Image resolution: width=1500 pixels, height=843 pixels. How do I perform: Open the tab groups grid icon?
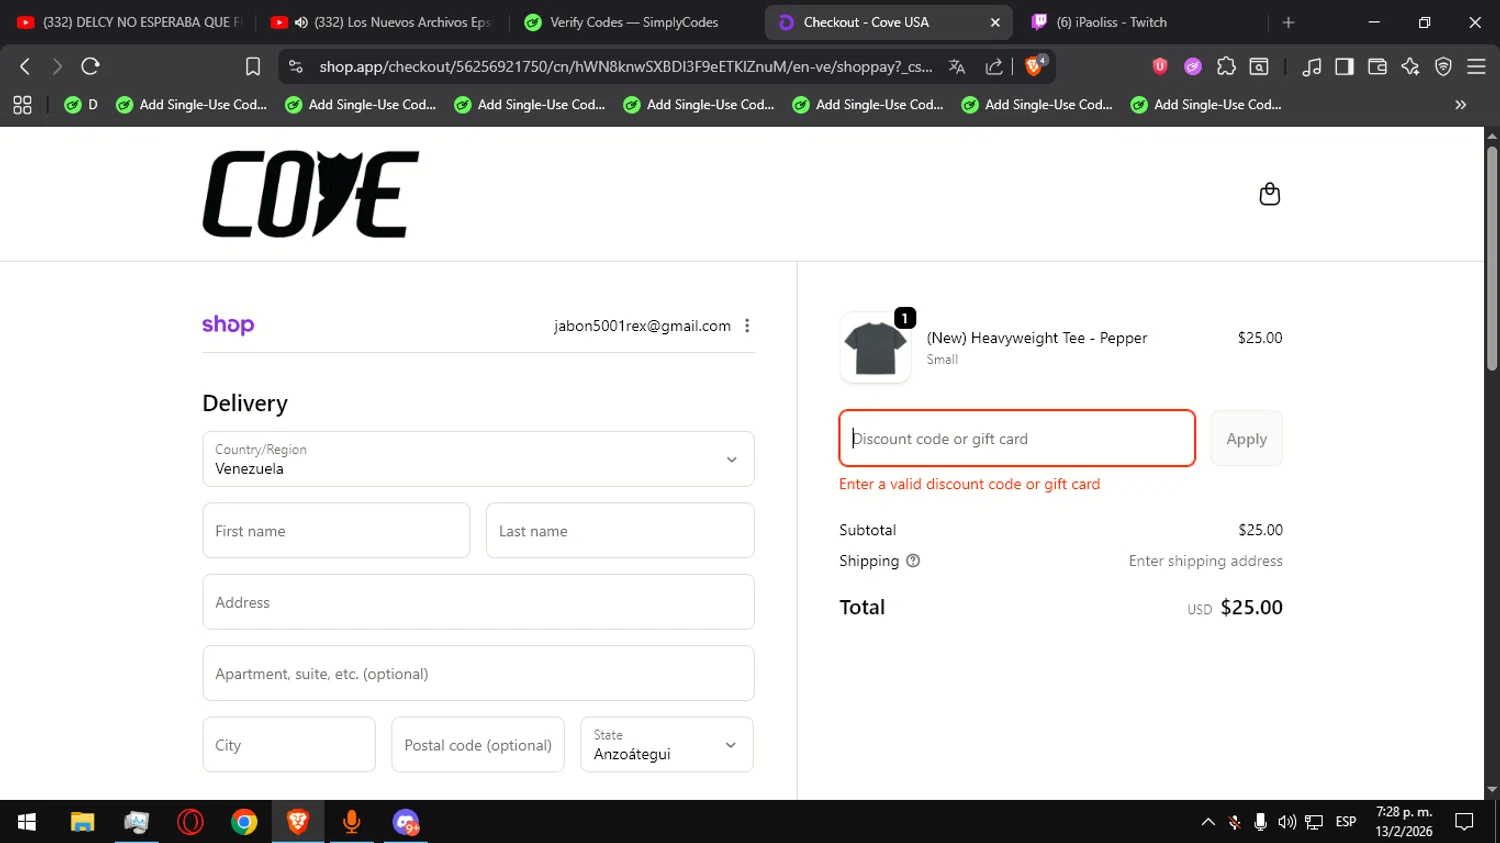22,104
